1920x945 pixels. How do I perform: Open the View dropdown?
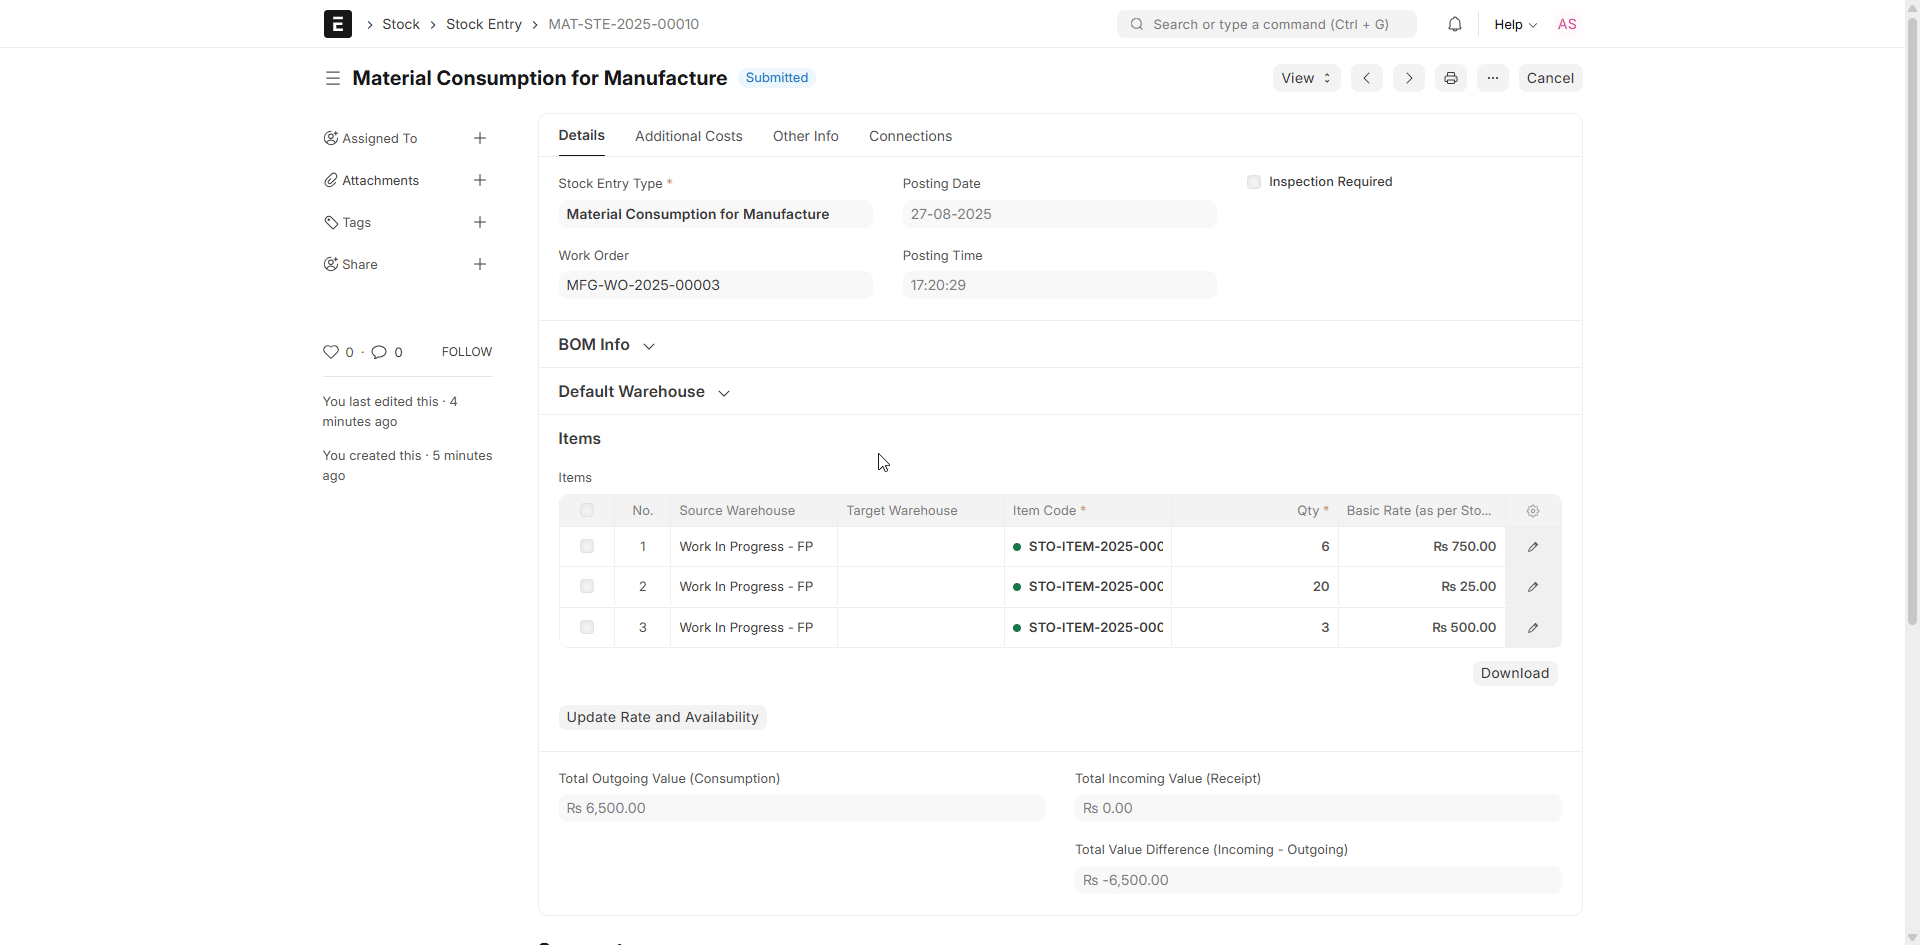1305,78
